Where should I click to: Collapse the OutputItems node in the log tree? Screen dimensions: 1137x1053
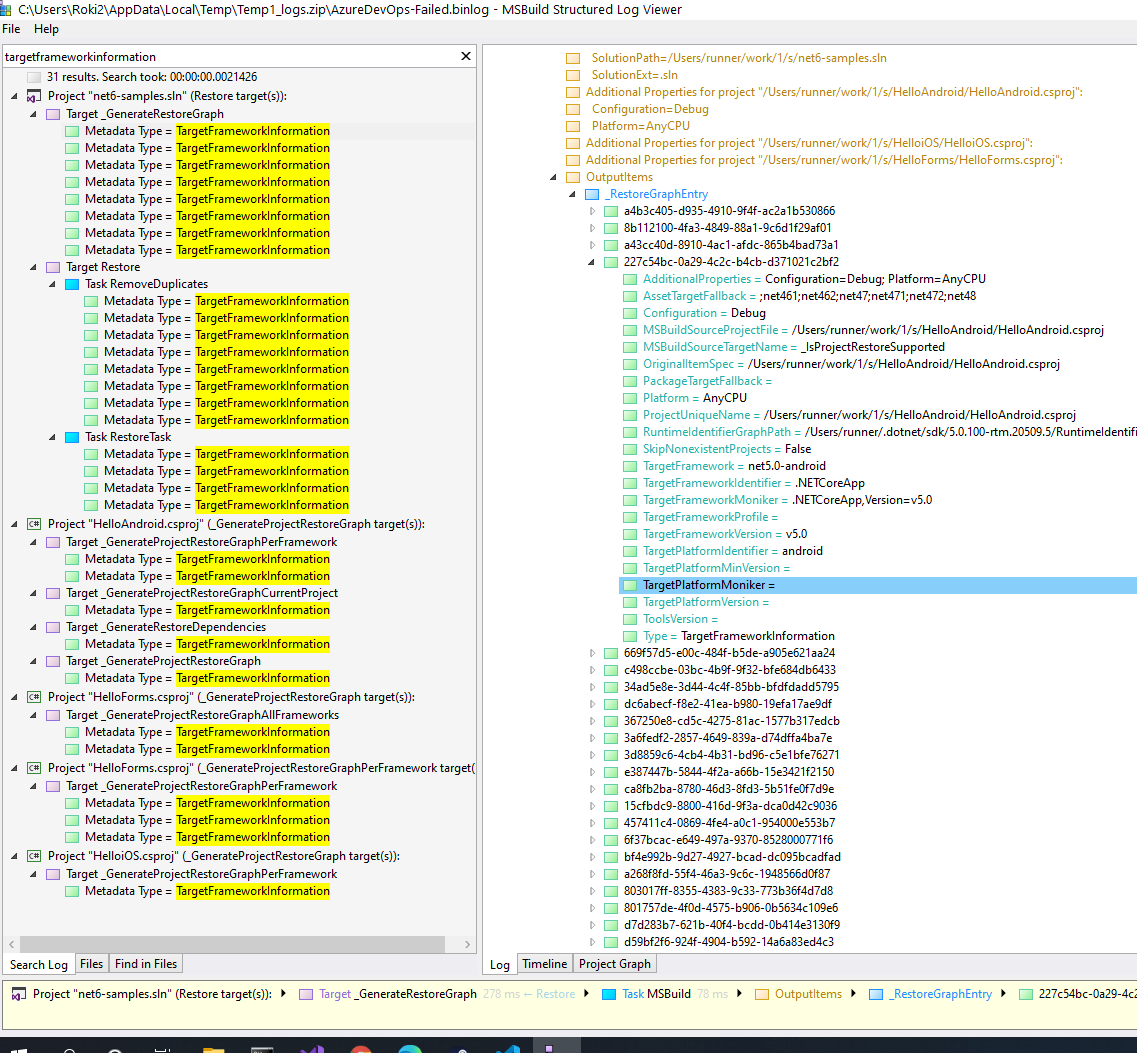[x=553, y=177]
